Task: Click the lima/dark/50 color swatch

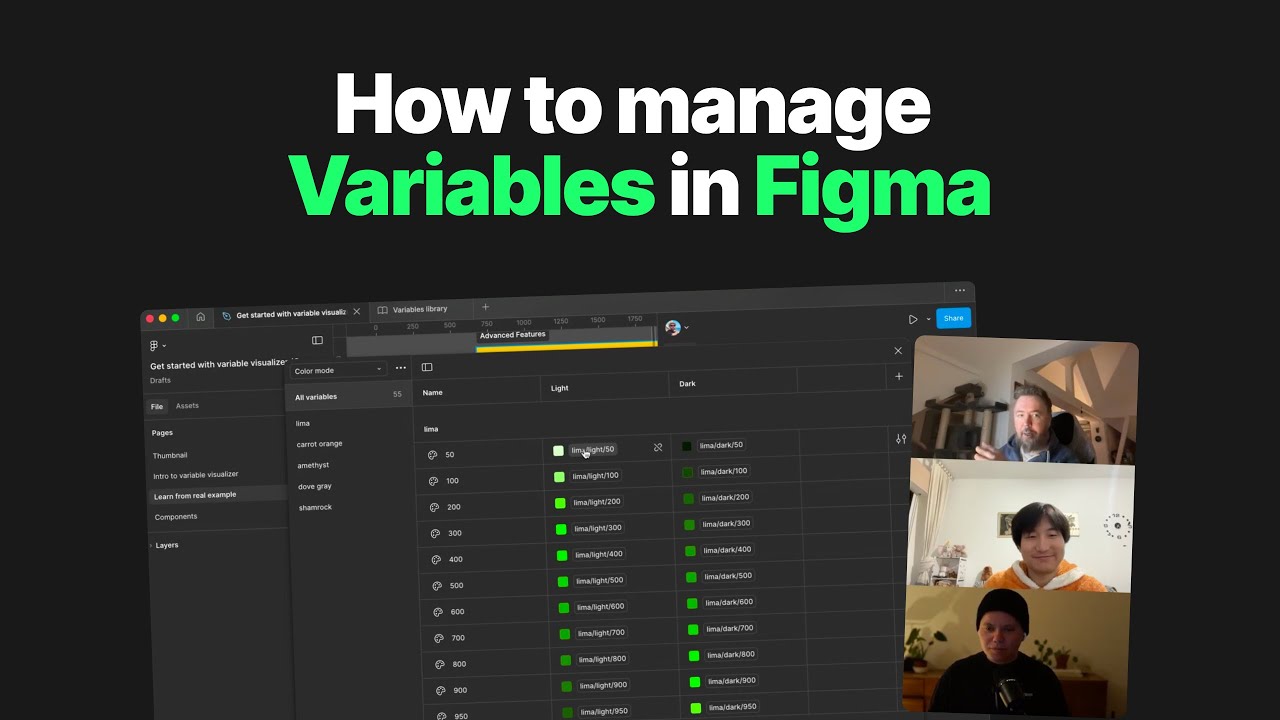Action: pyautogui.click(x=687, y=446)
